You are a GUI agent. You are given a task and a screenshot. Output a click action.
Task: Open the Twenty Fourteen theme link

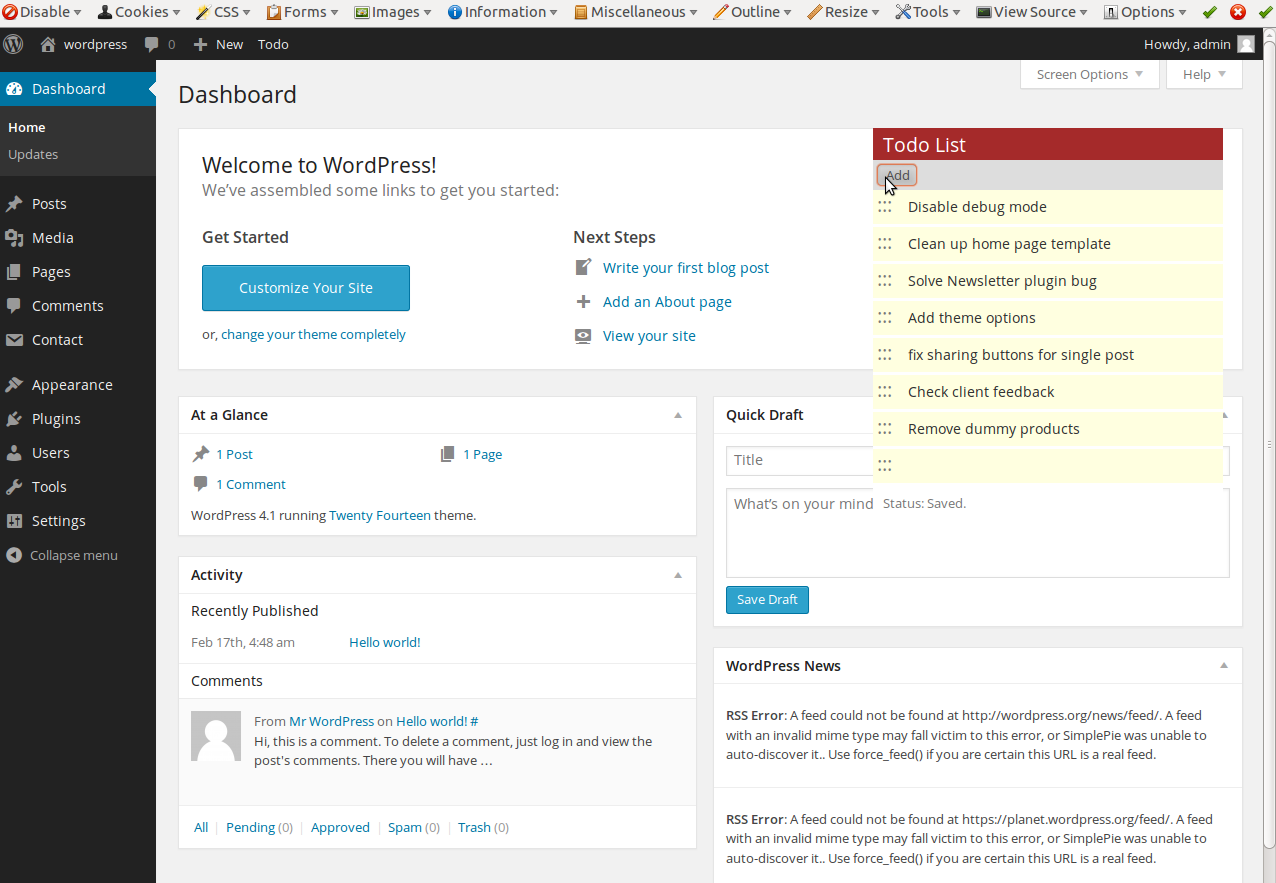[x=380, y=516]
